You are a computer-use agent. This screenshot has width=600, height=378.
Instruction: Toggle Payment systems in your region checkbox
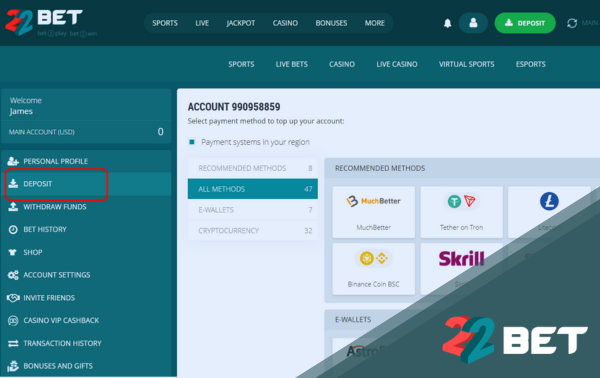pyautogui.click(x=192, y=142)
